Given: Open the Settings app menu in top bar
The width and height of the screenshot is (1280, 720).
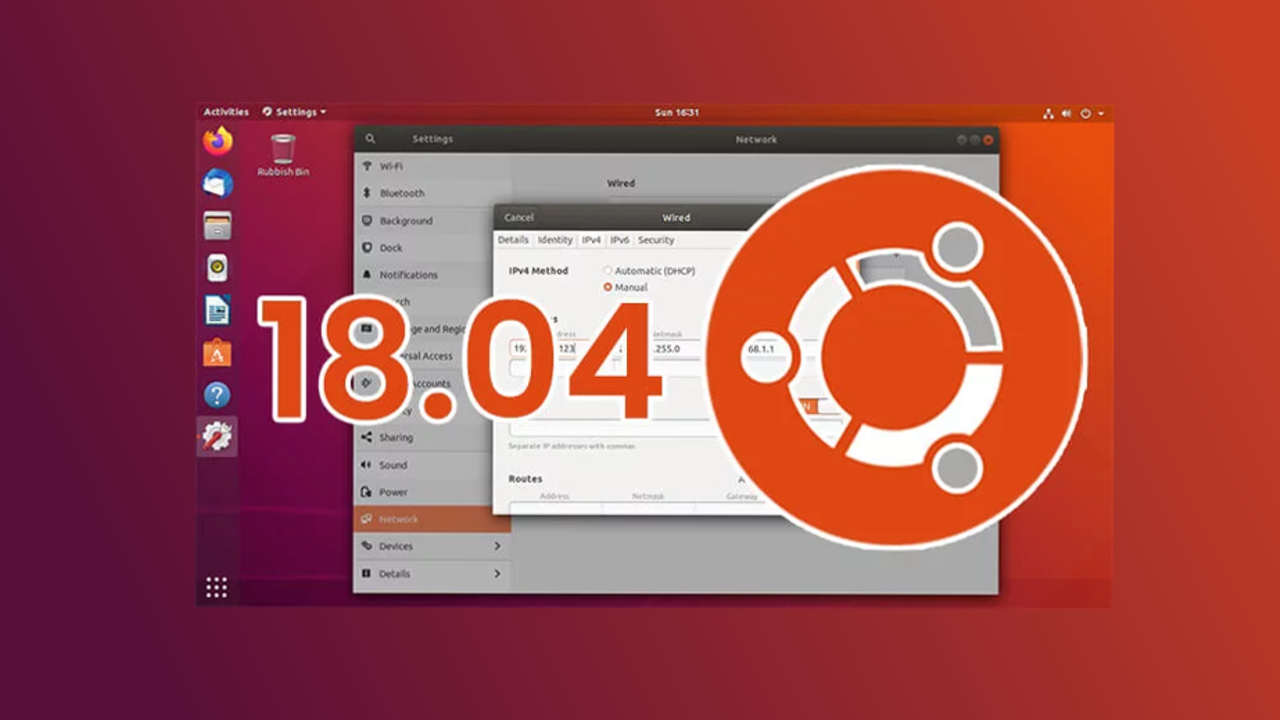Looking at the screenshot, I should coord(294,112).
